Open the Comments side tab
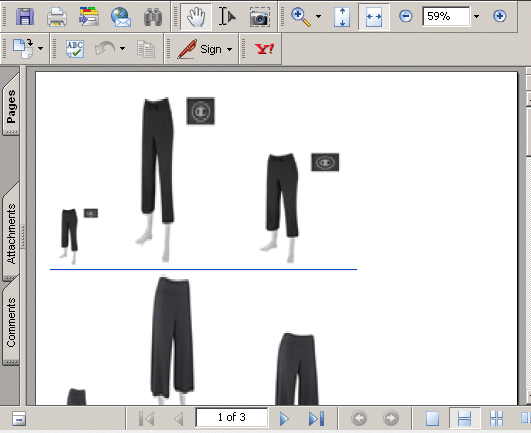The image size is (531, 433). [x=11, y=322]
